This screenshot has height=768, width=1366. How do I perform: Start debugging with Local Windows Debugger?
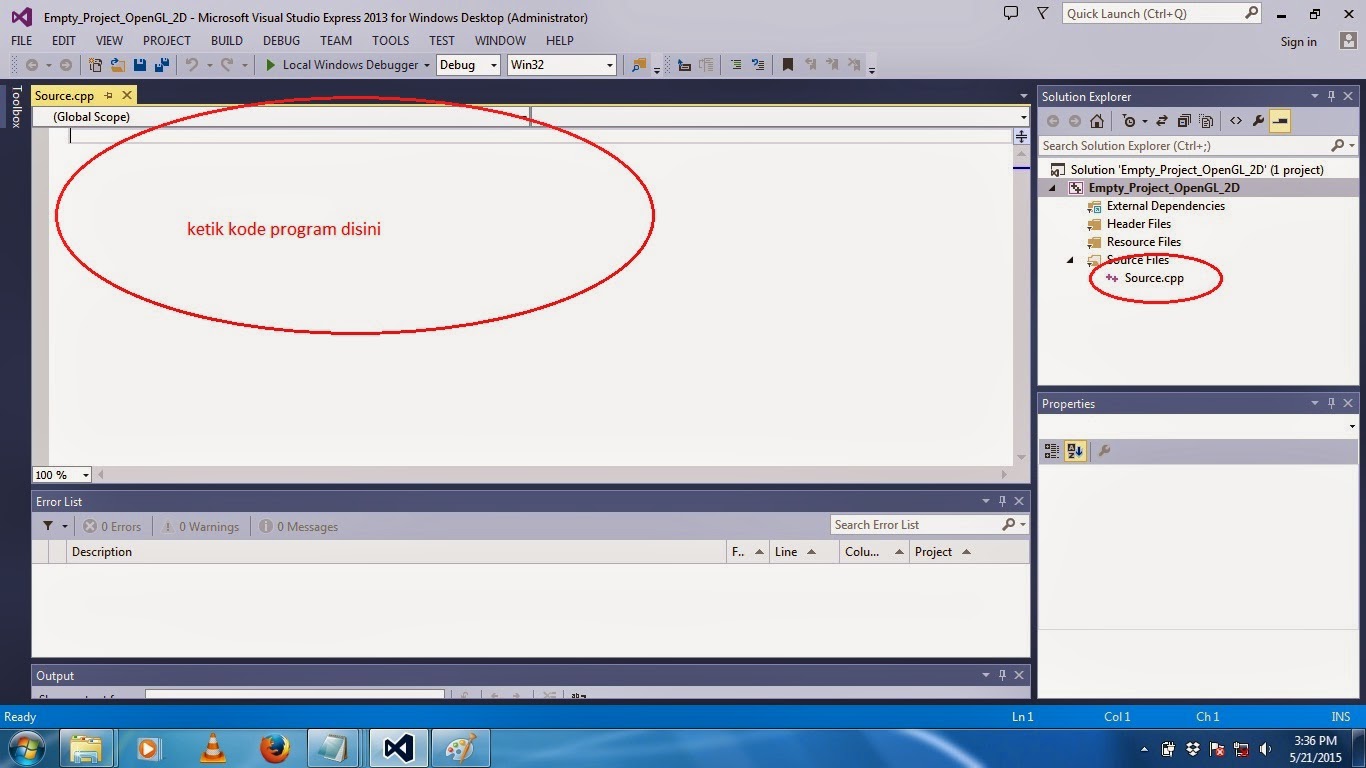(x=345, y=64)
